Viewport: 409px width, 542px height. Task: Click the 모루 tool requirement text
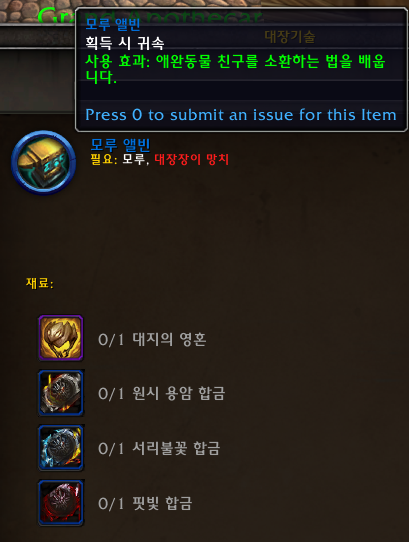pos(135,159)
